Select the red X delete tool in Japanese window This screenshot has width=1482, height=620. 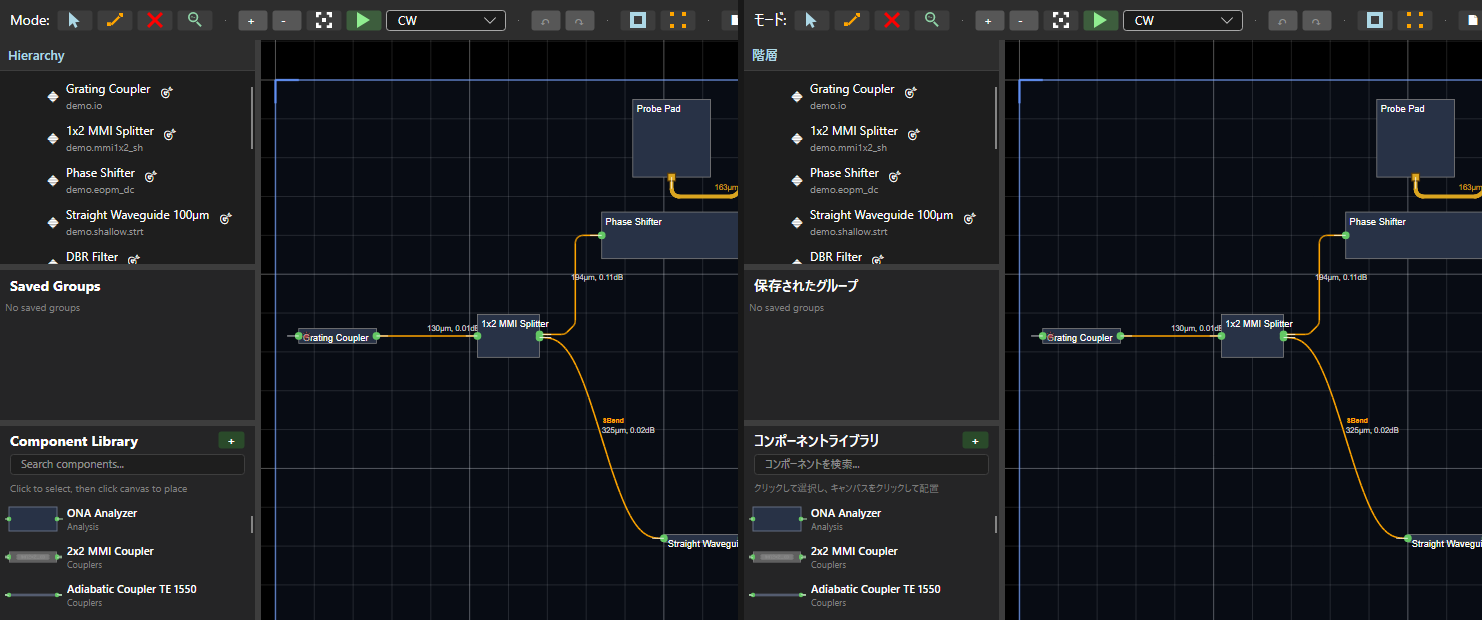pyautogui.click(x=891, y=20)
